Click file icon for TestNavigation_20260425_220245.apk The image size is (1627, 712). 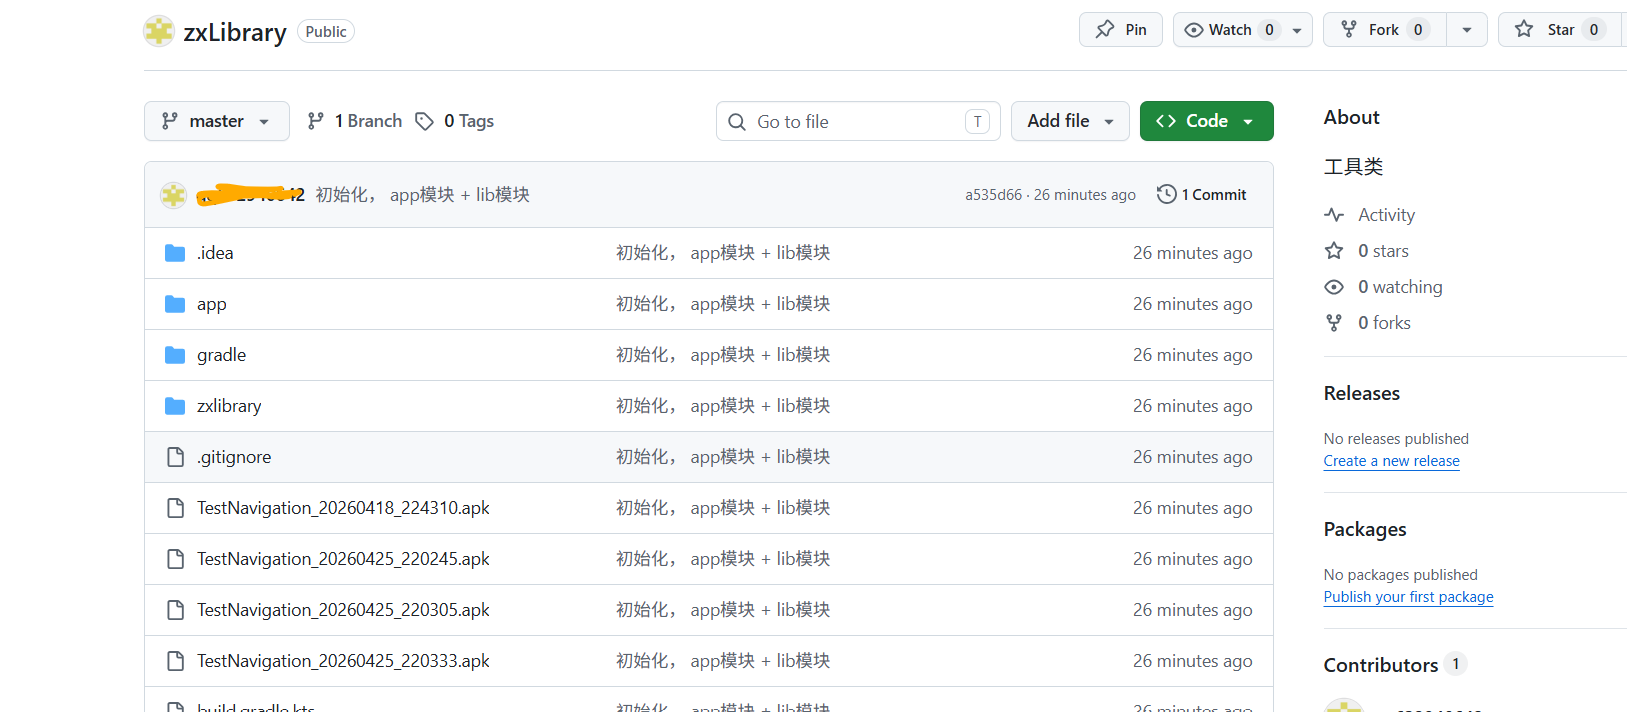[175, 559]
